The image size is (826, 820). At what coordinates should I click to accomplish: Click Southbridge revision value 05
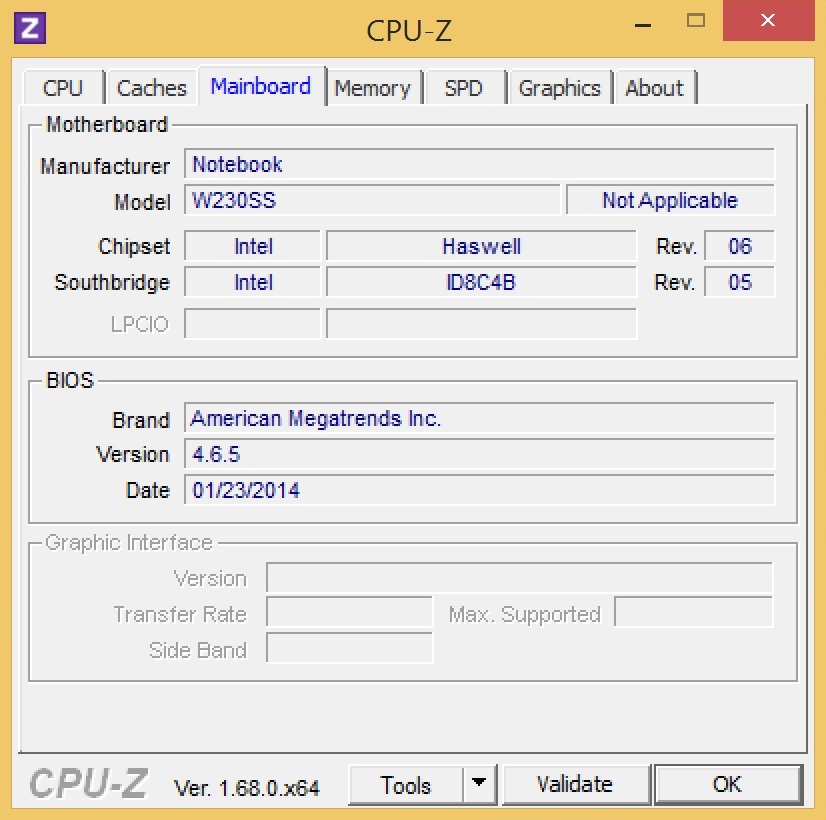pos(740,282)
